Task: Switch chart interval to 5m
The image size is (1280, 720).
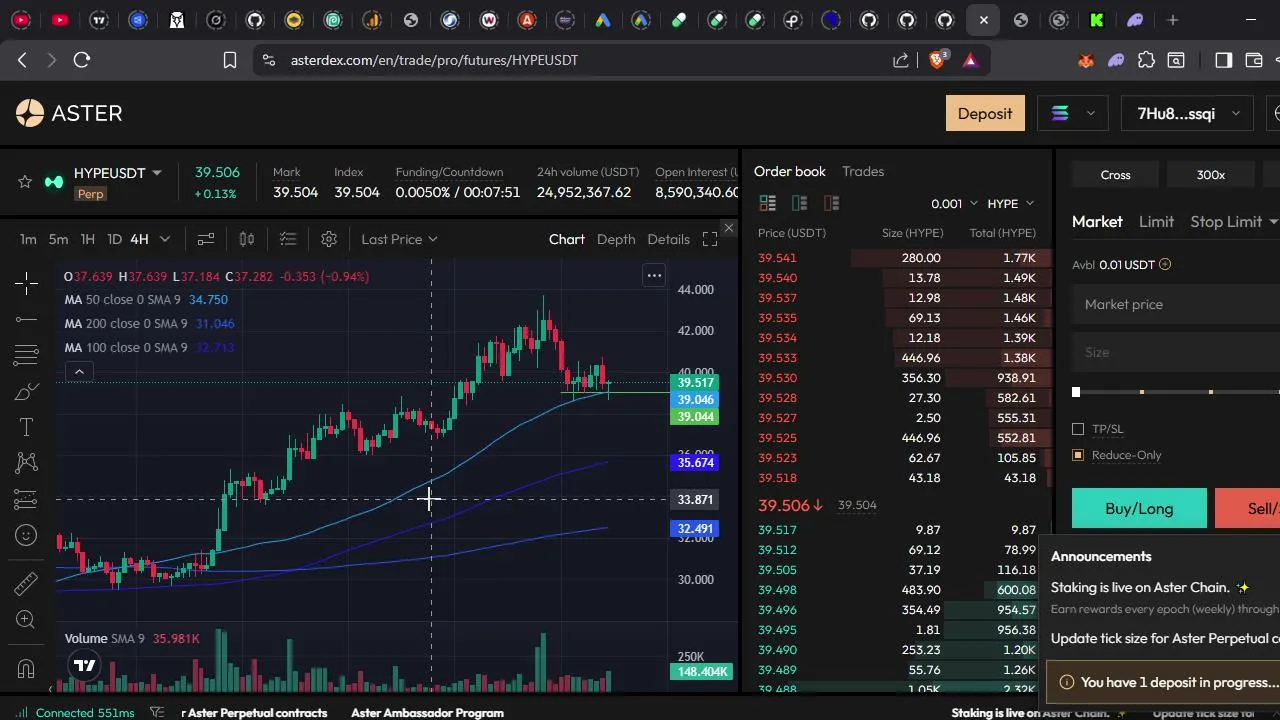Action: point(58,239)
